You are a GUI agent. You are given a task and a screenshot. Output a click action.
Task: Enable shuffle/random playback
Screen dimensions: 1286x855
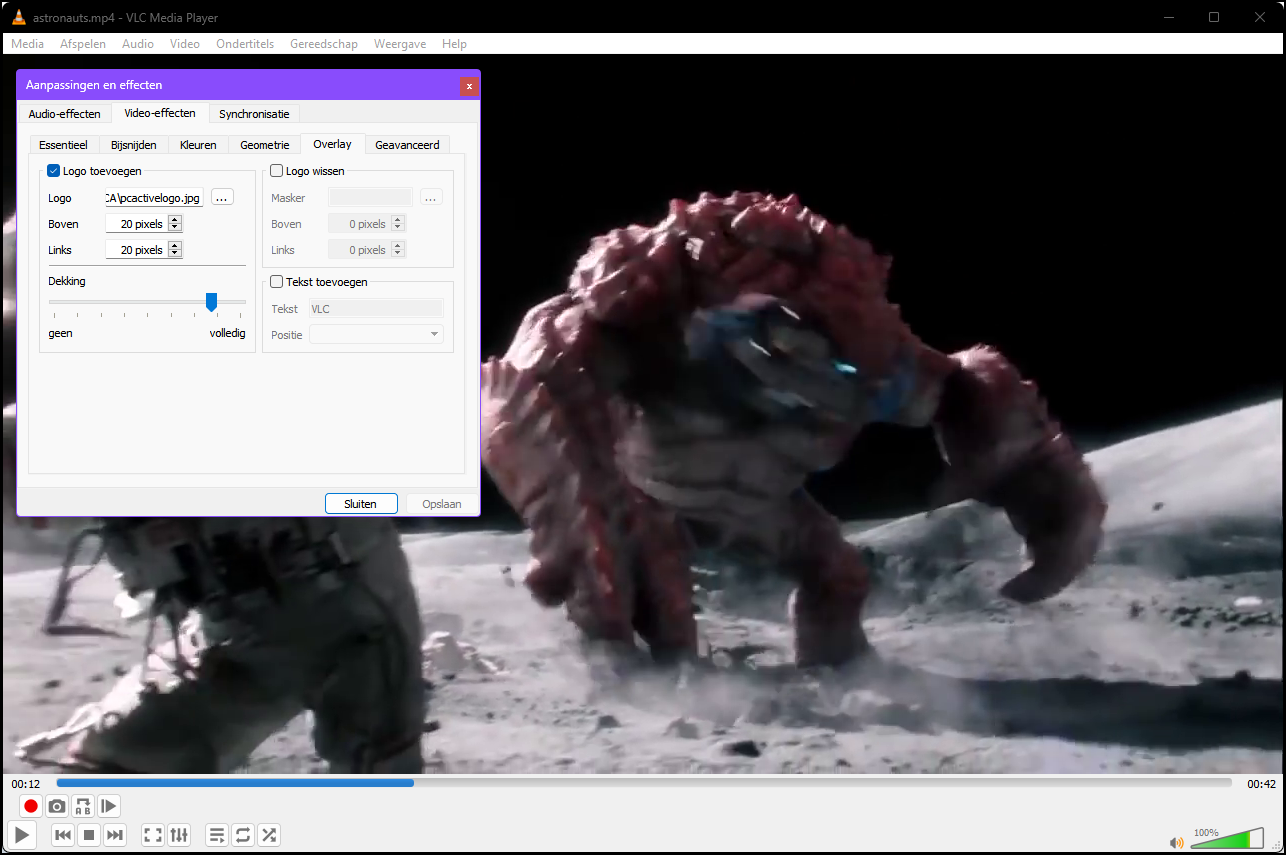268,835
